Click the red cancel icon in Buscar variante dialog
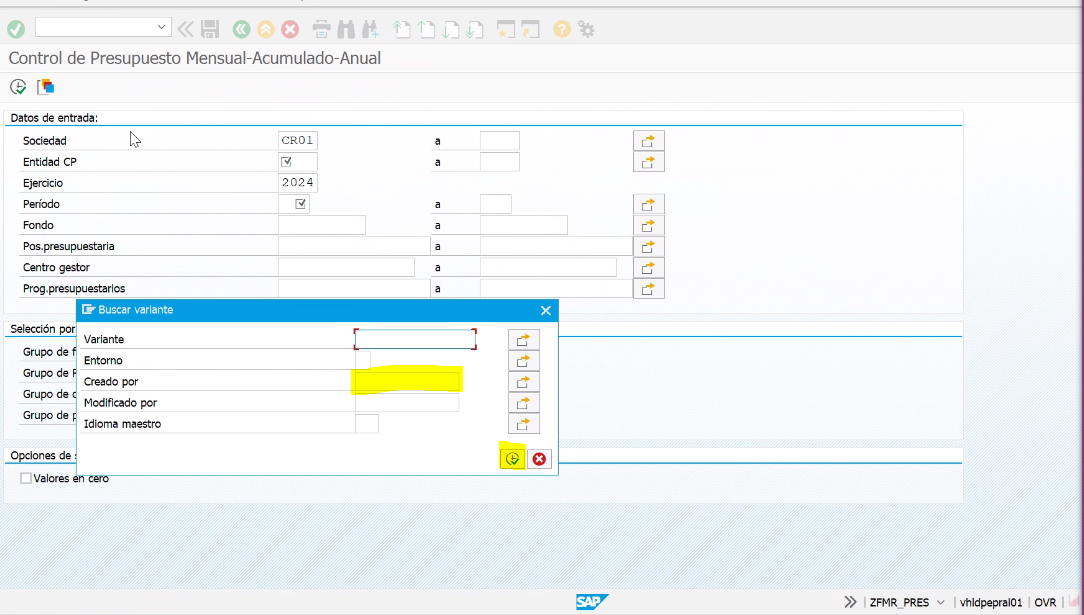The height and width of the screenshot is (615, 1084). point(539,459)
